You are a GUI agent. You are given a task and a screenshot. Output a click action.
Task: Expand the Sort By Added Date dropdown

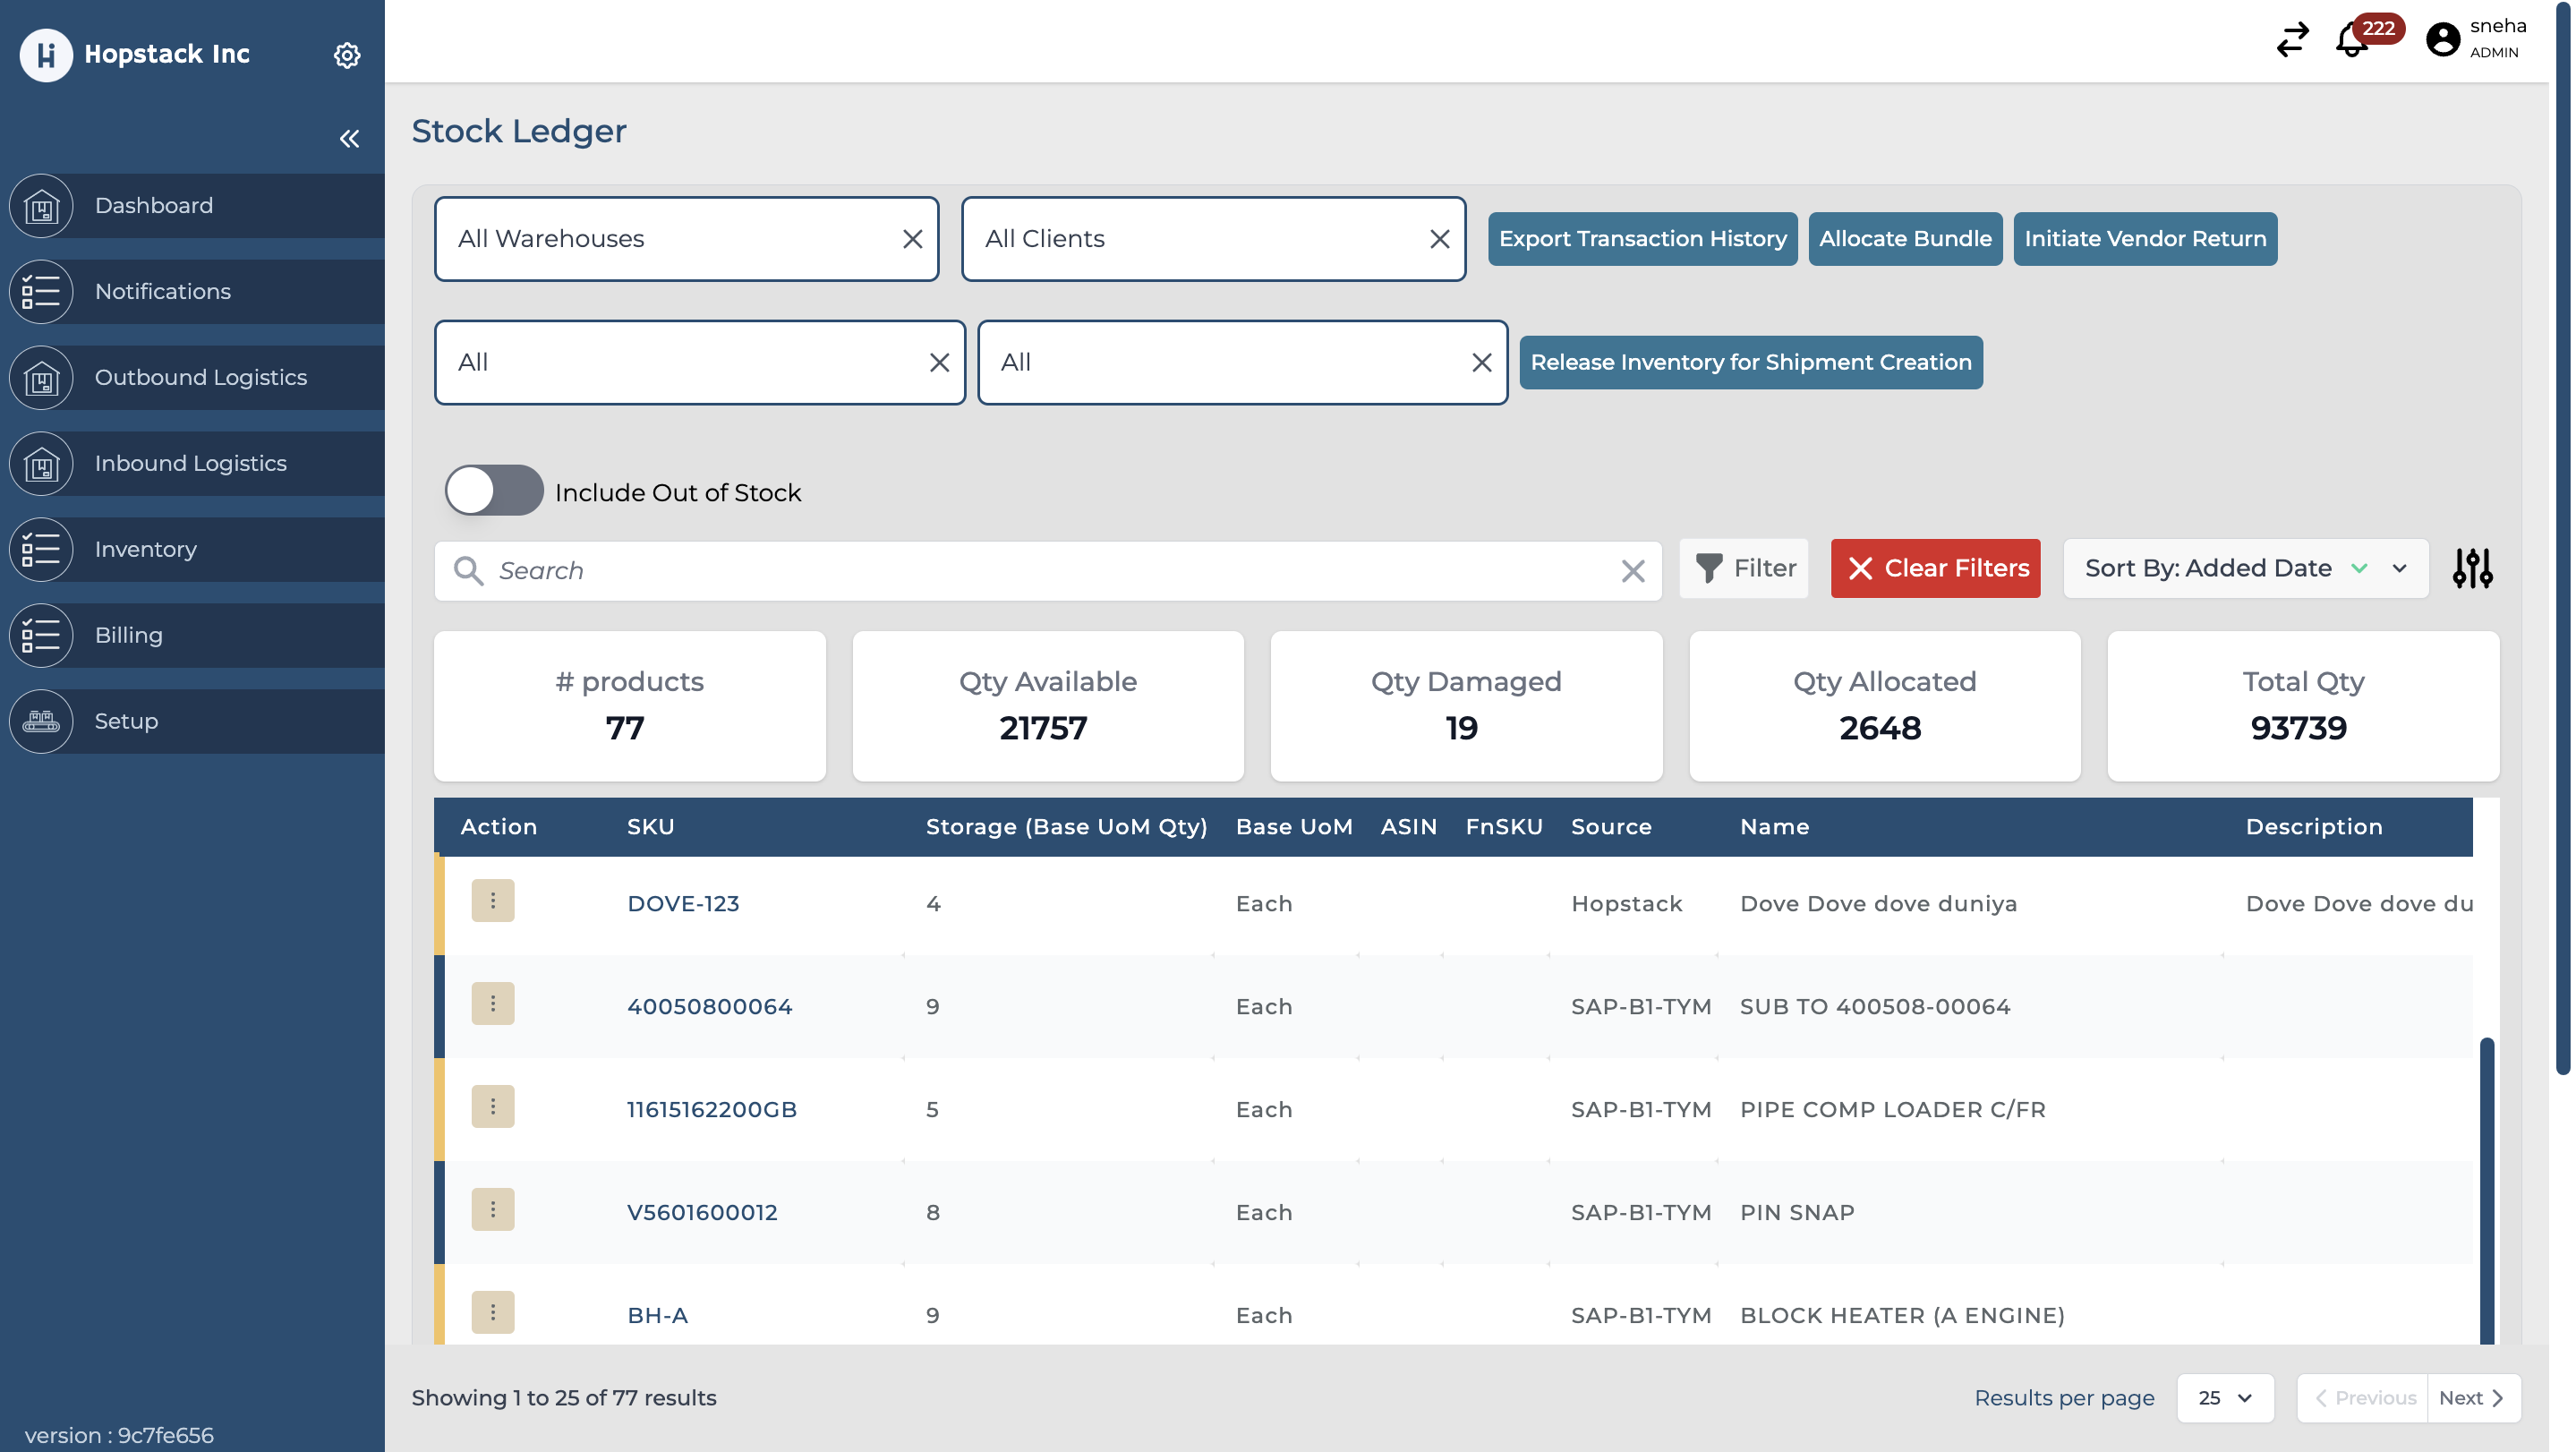(2399, 568)
